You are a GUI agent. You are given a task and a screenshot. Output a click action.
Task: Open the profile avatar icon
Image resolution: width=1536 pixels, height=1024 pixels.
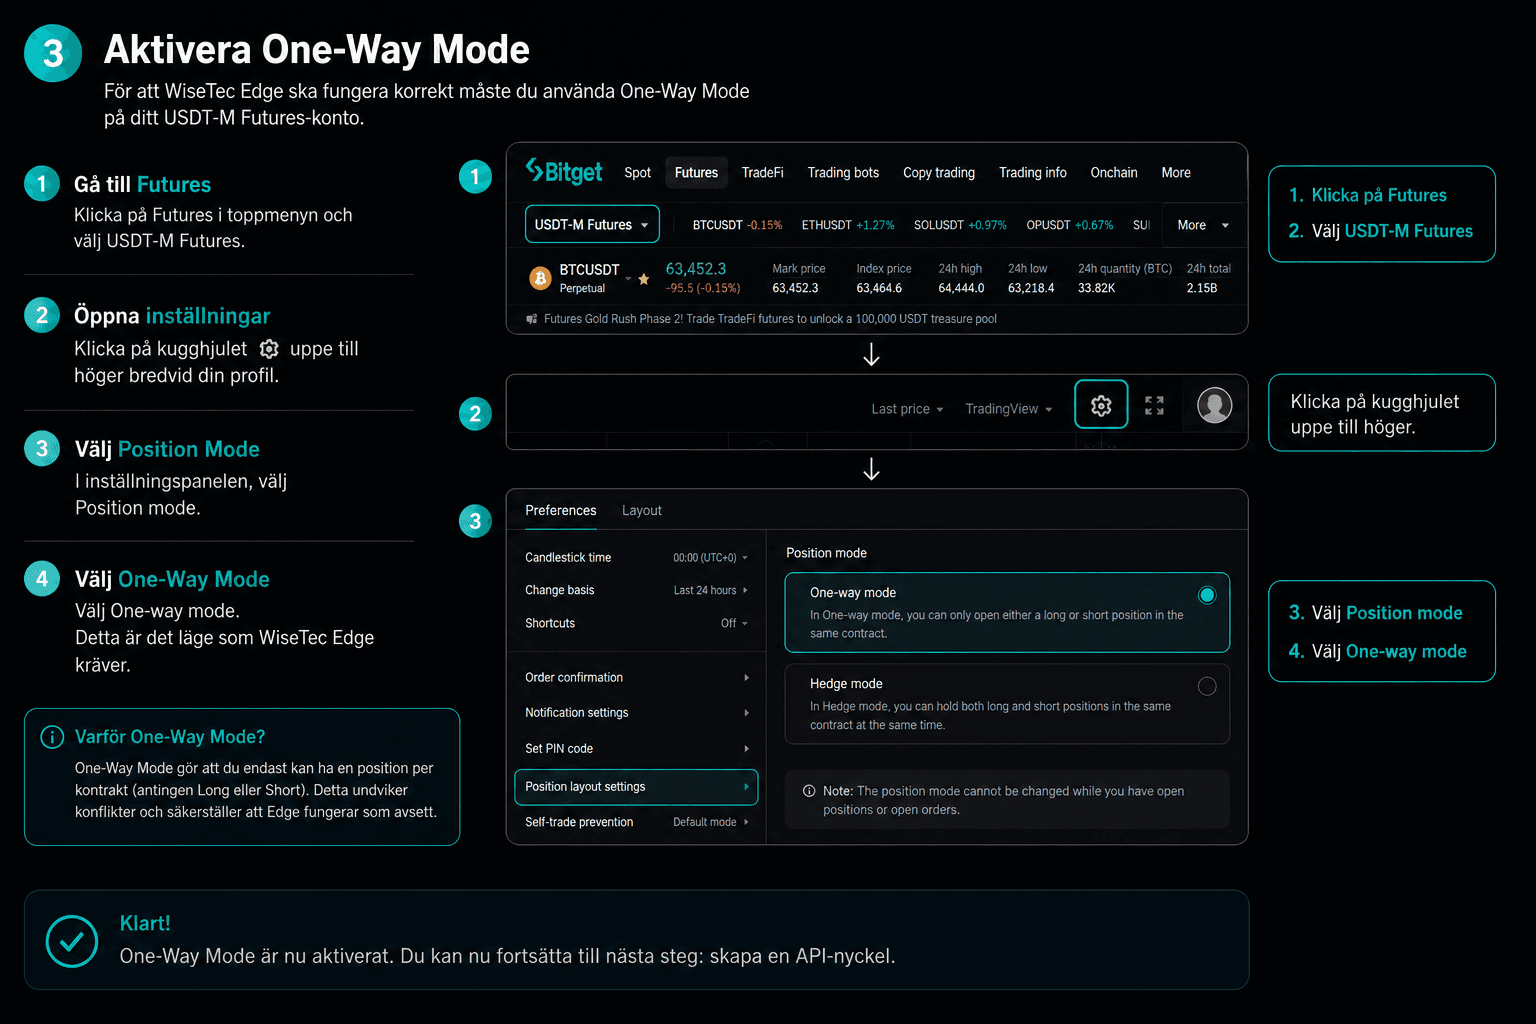[x=1214, y=405]
